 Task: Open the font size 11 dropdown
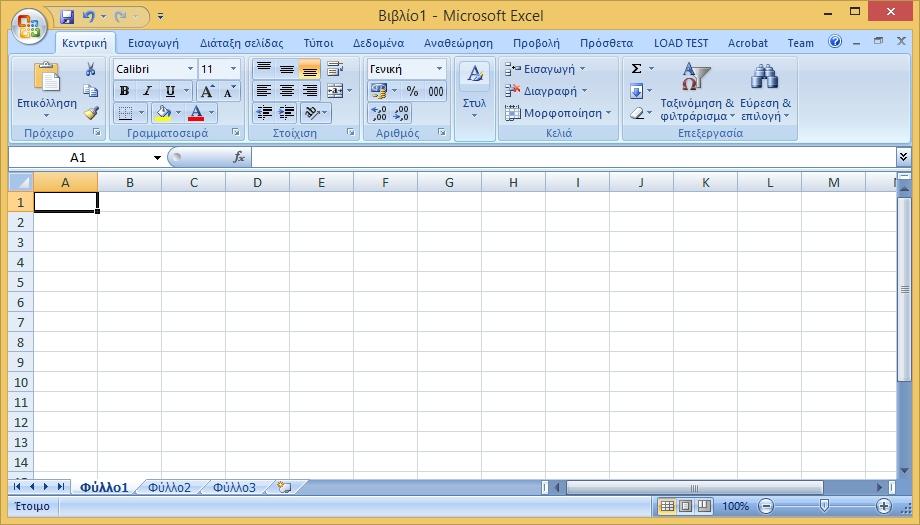[x=233, y=69]
